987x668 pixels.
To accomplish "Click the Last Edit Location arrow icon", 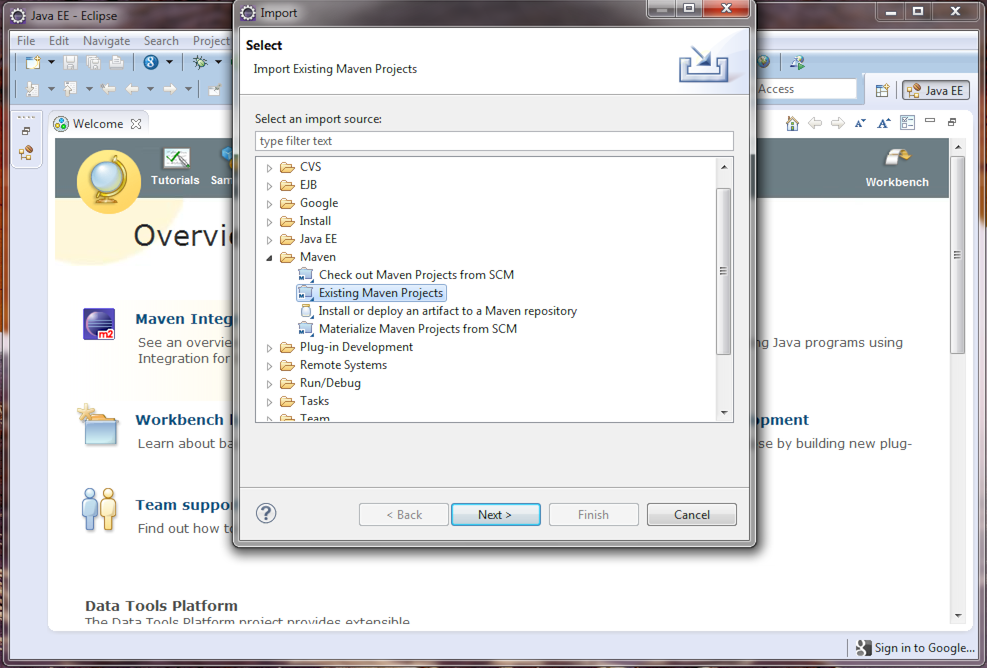I will pyautogui.click(x=108, y=89).
